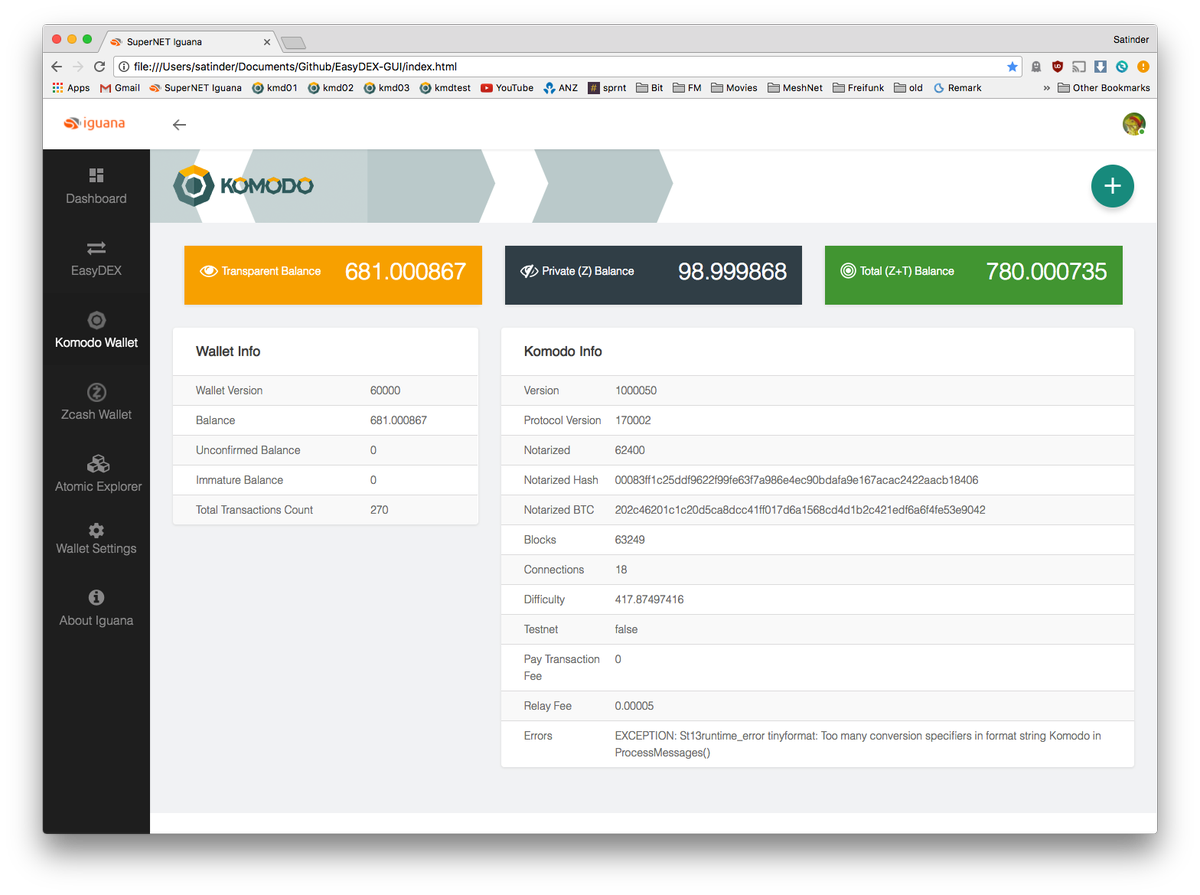Close the SuperNET Iguana tab
This screenshot has height=895, width=1200.
267,42
